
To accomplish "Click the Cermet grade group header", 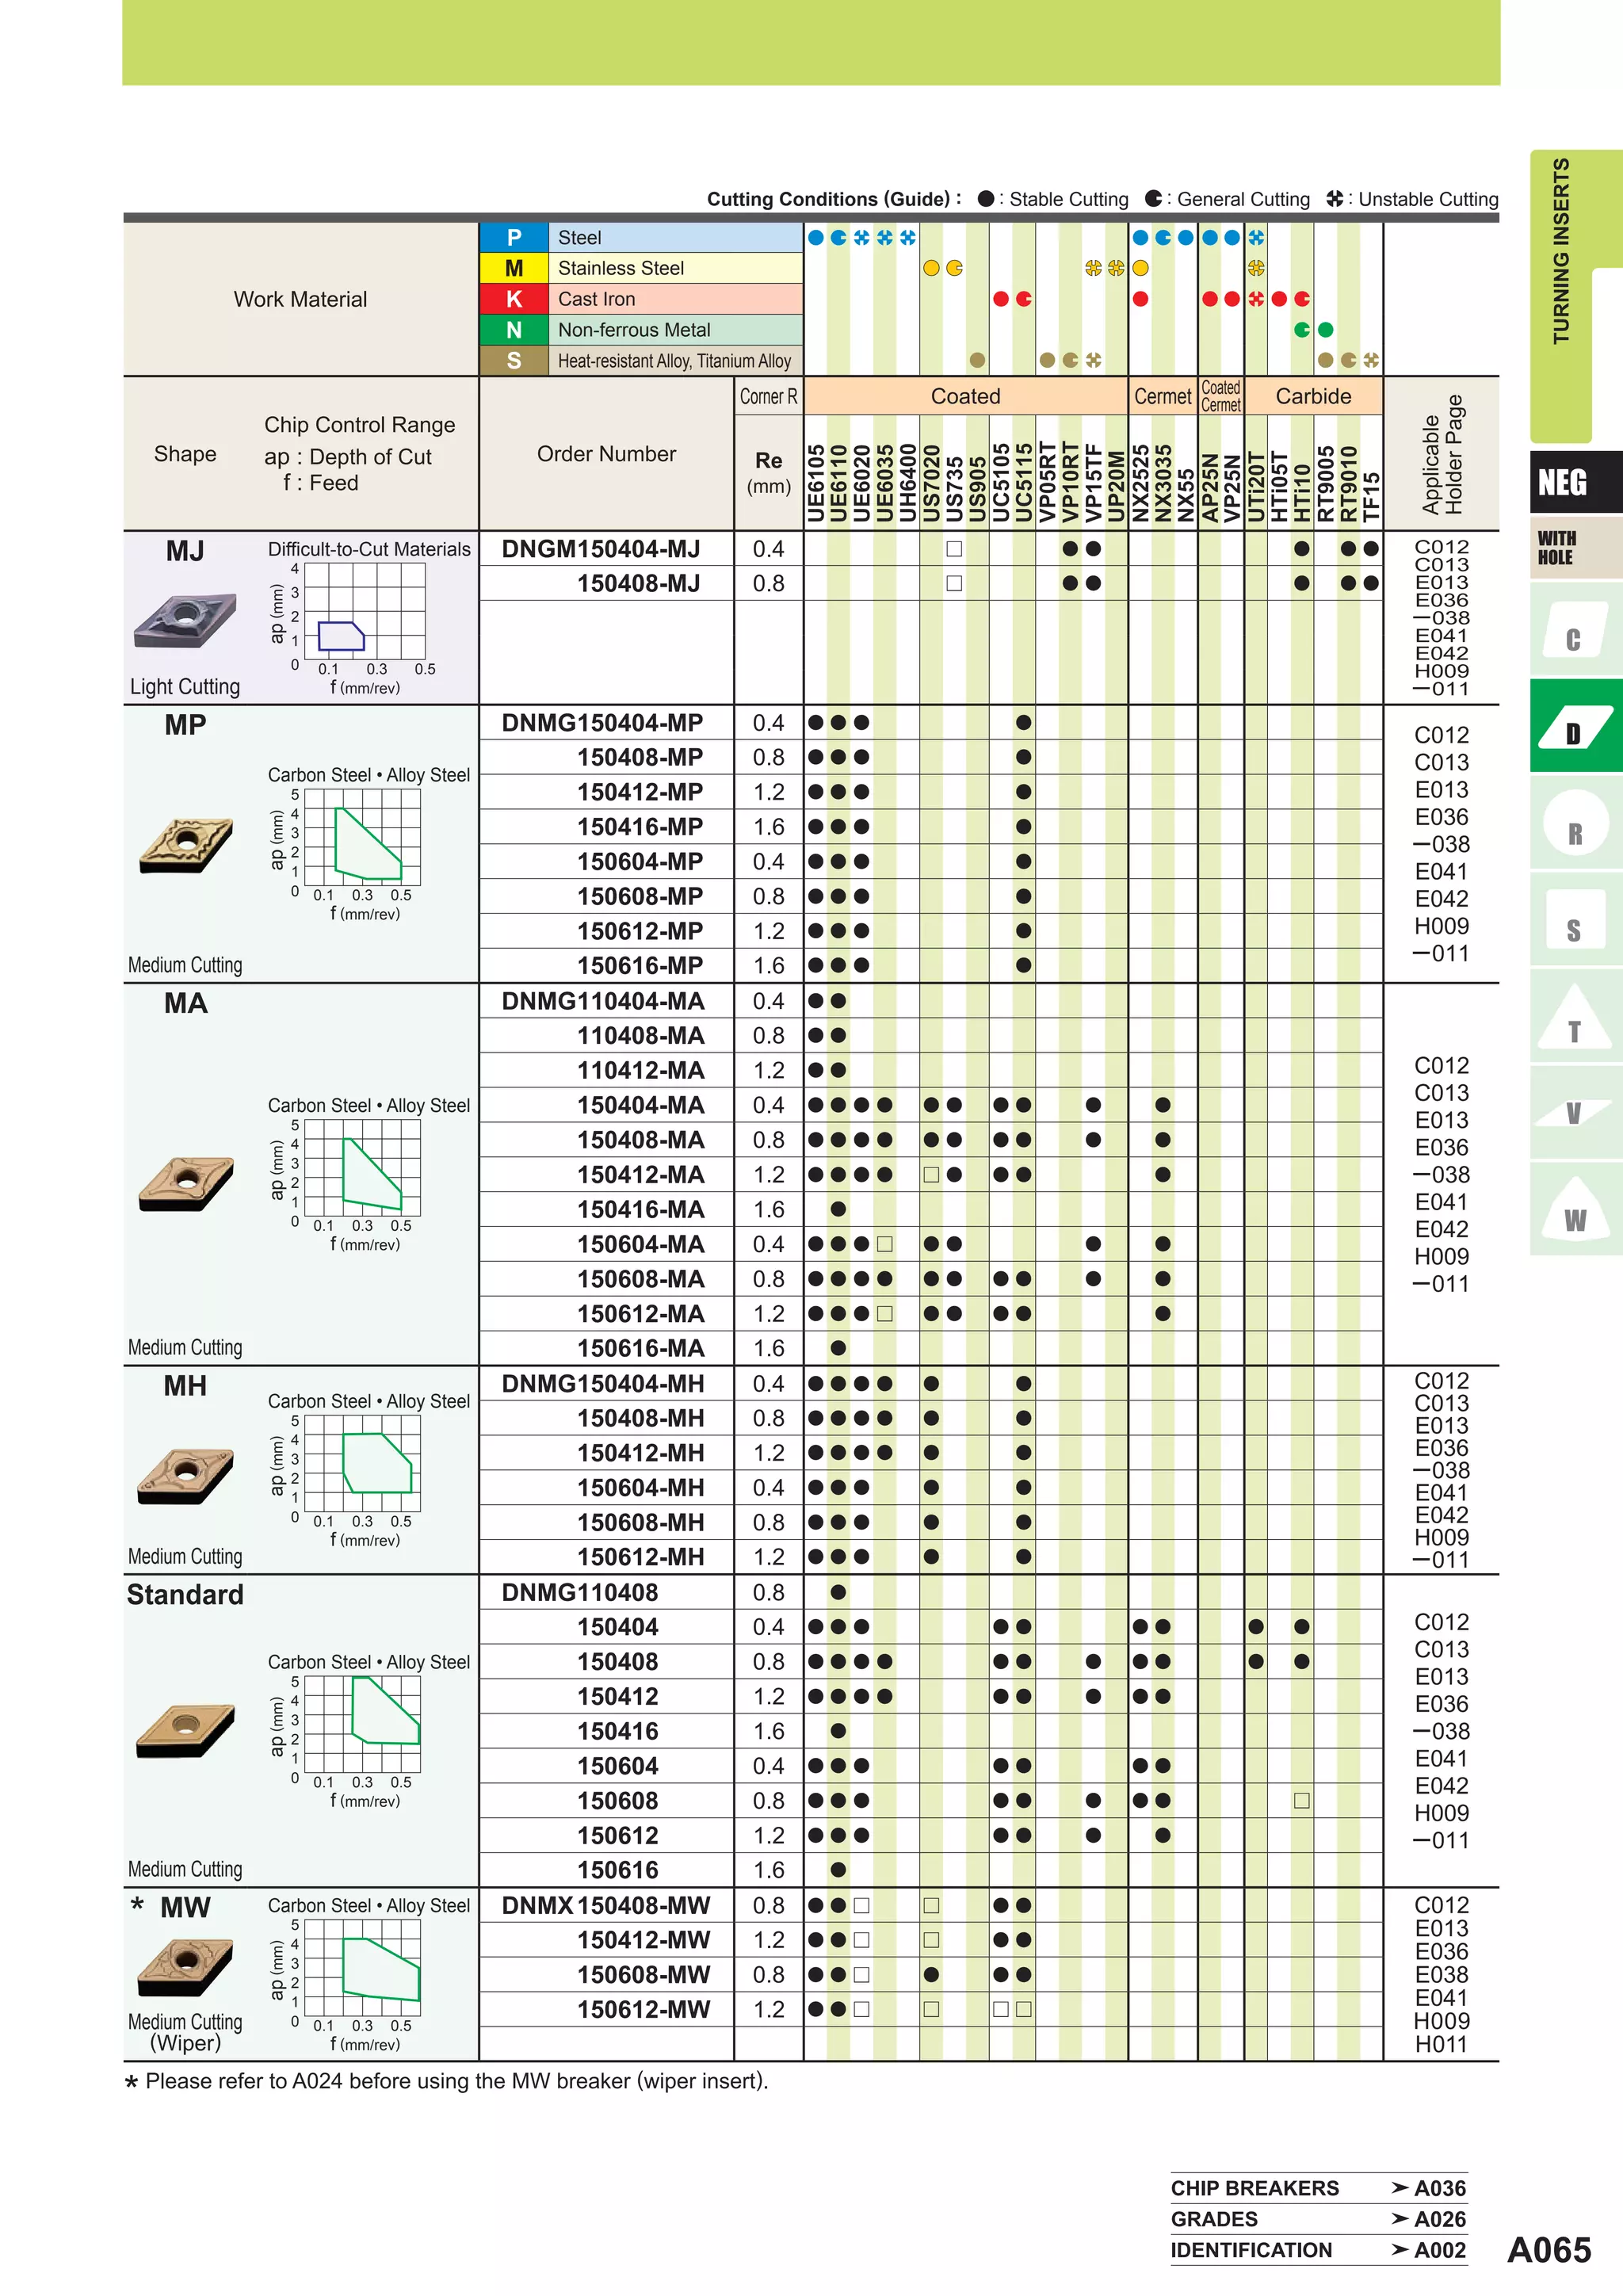I will (1163, 396).
